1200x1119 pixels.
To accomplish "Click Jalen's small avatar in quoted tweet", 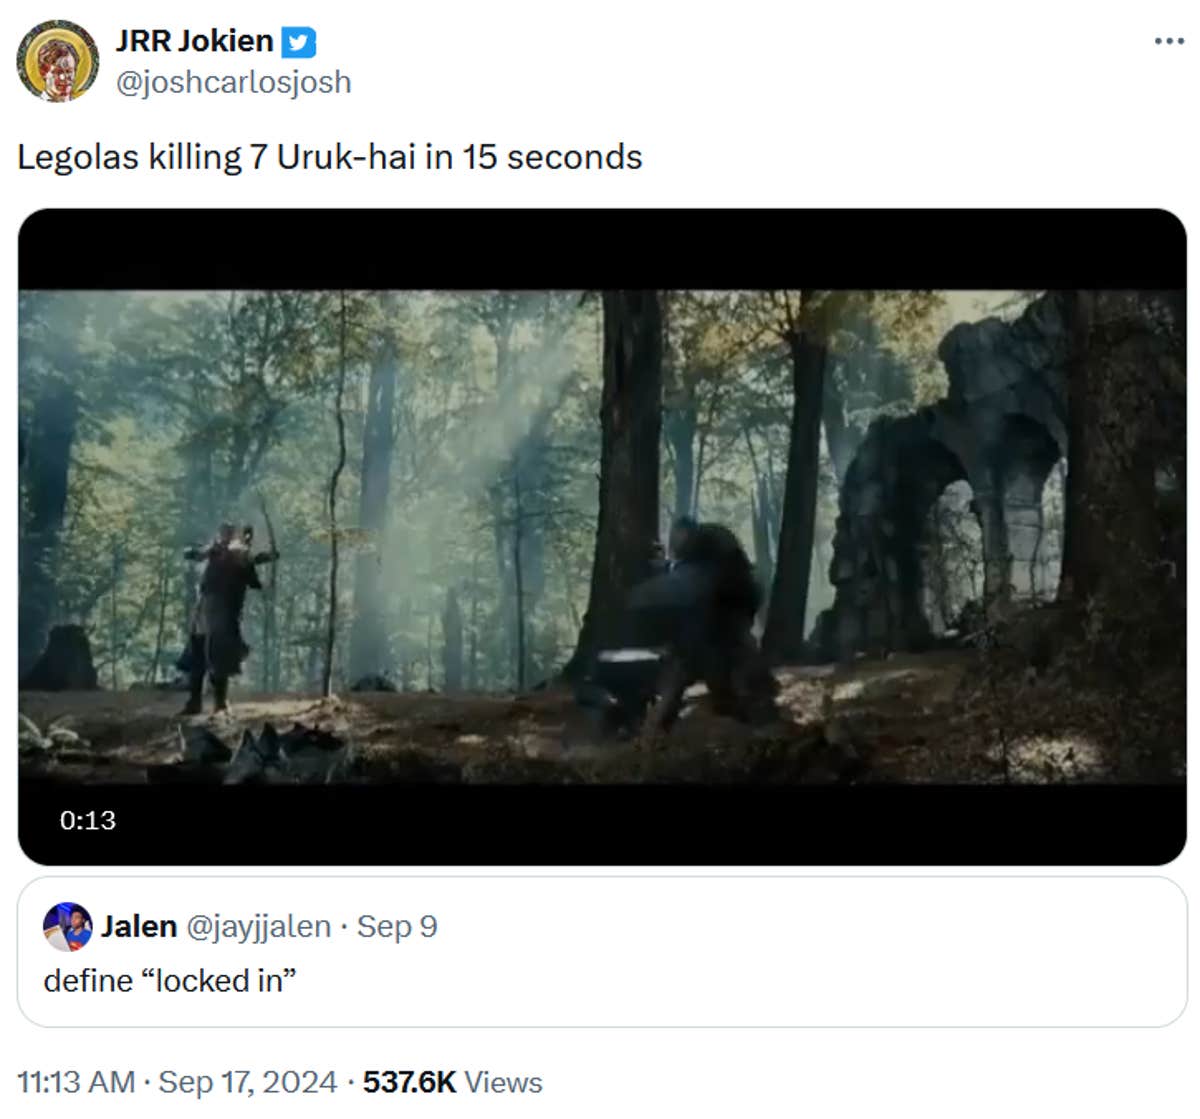I will click(67, 927).
